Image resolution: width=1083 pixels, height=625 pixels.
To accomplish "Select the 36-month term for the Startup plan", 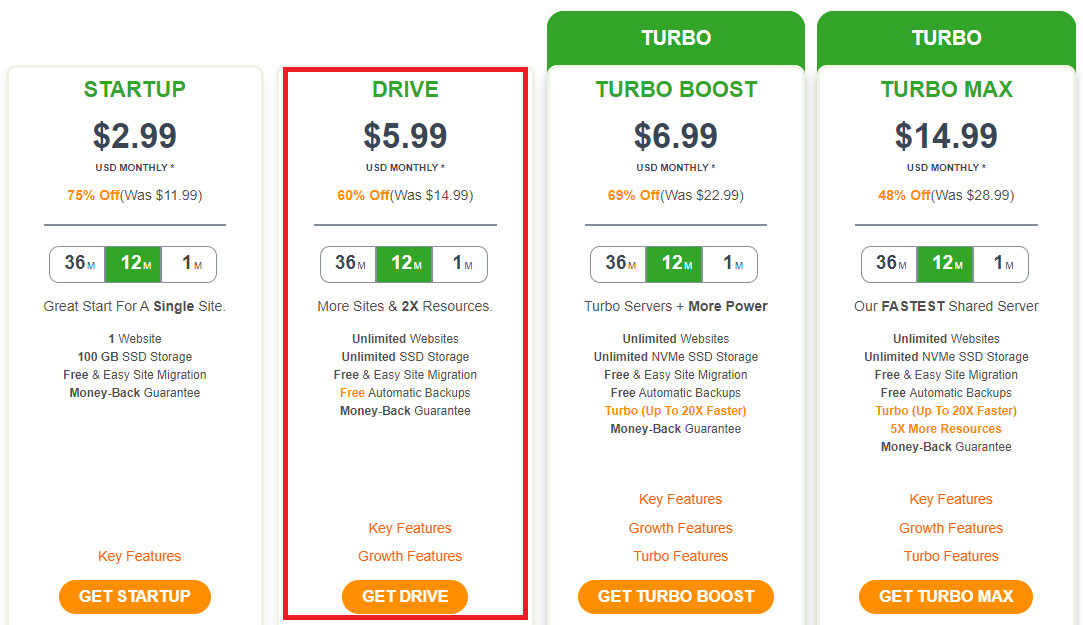I will click(x=77, y=264).
